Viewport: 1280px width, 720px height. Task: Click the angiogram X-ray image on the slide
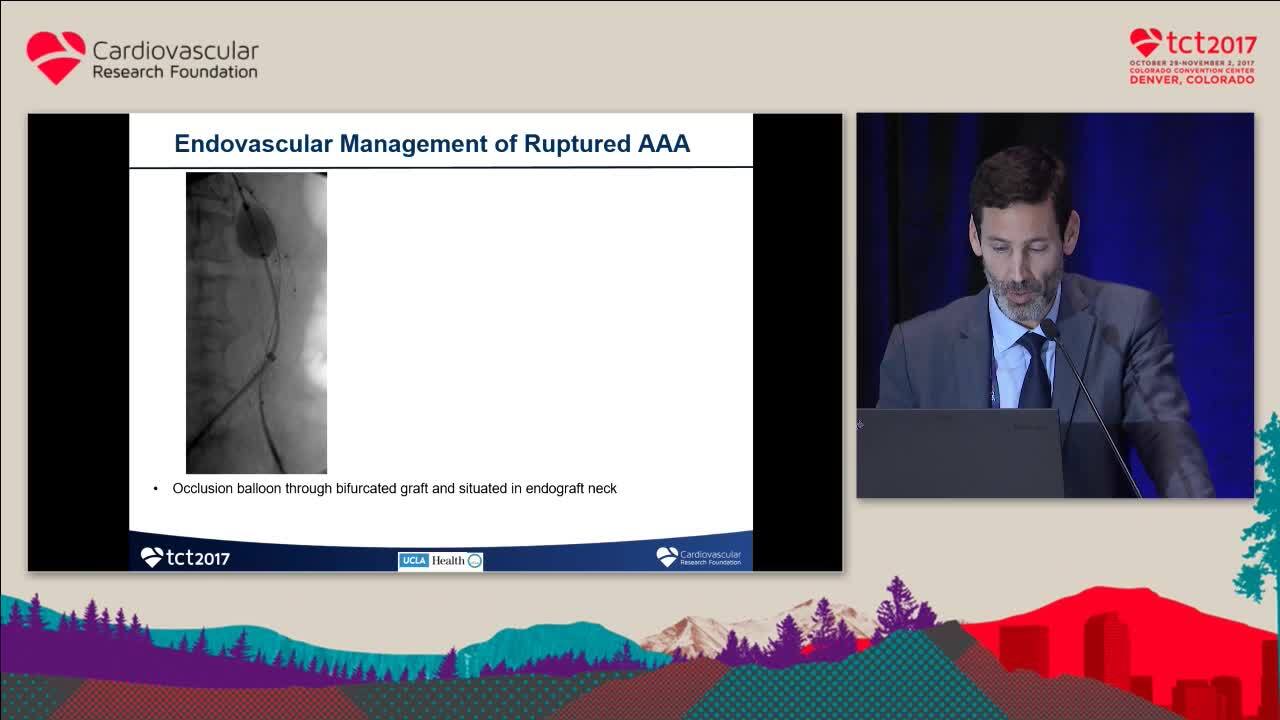[x=256, y=322]
